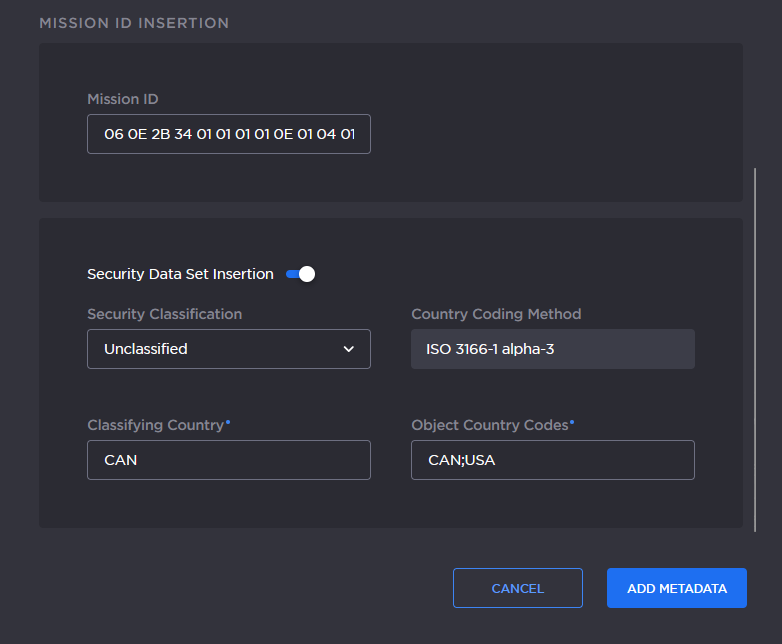Click the Classifying Country field containing CAN
Viewport: 782px width, 644px height.
coord(228,460)
